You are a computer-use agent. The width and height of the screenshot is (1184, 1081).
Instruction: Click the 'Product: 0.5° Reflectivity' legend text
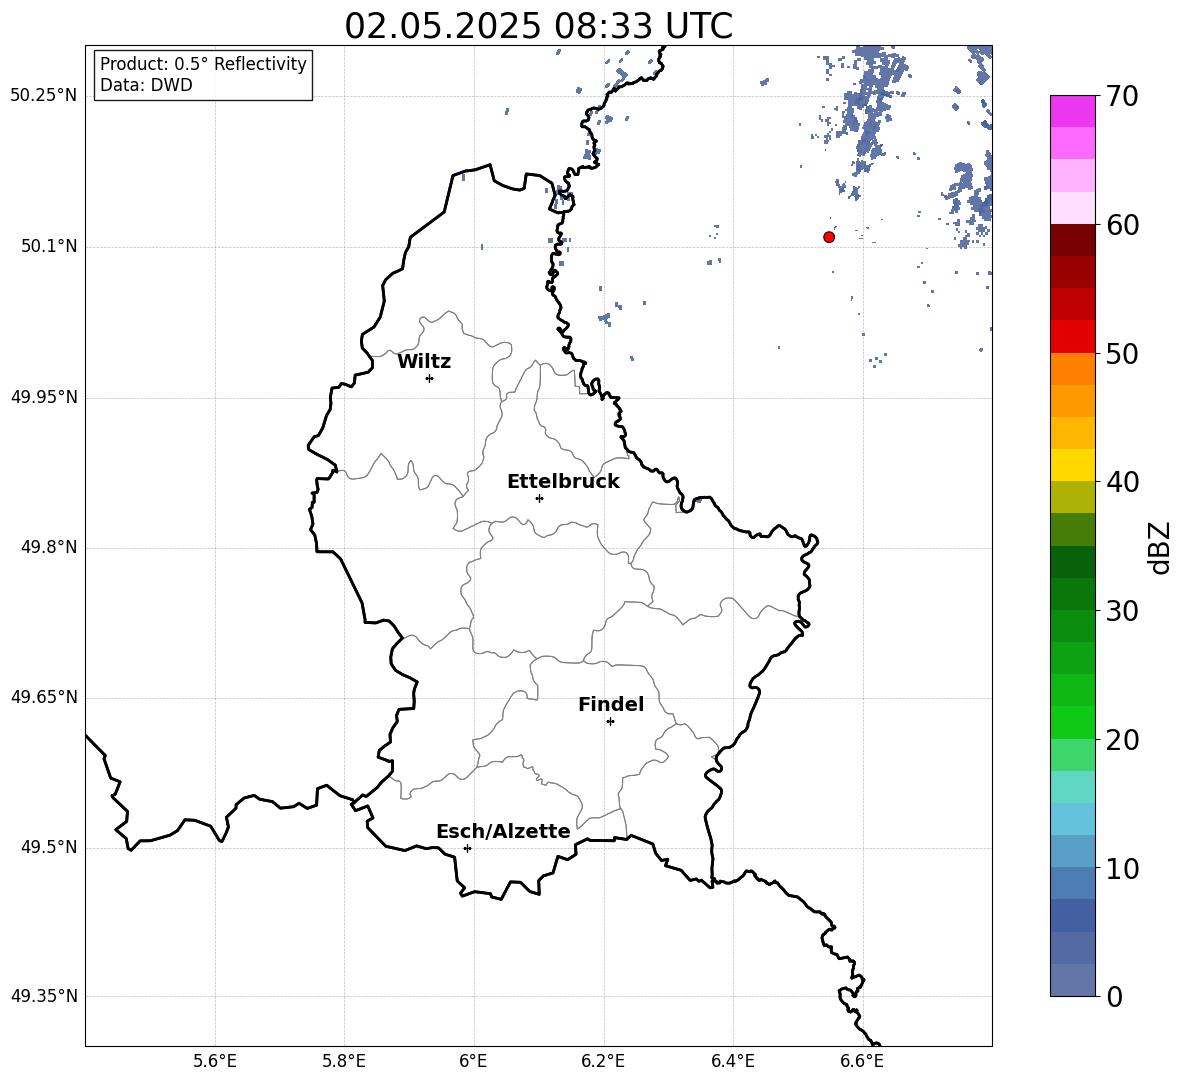tap(203, 64)
